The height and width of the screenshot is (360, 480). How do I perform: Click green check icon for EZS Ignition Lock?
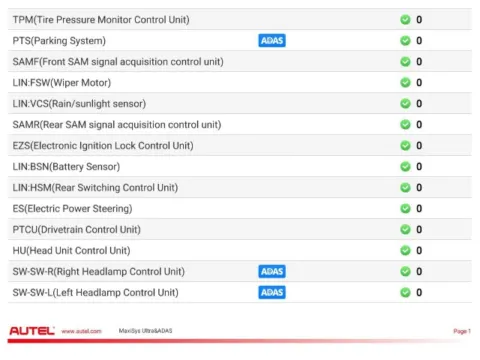tap(405, 146)
